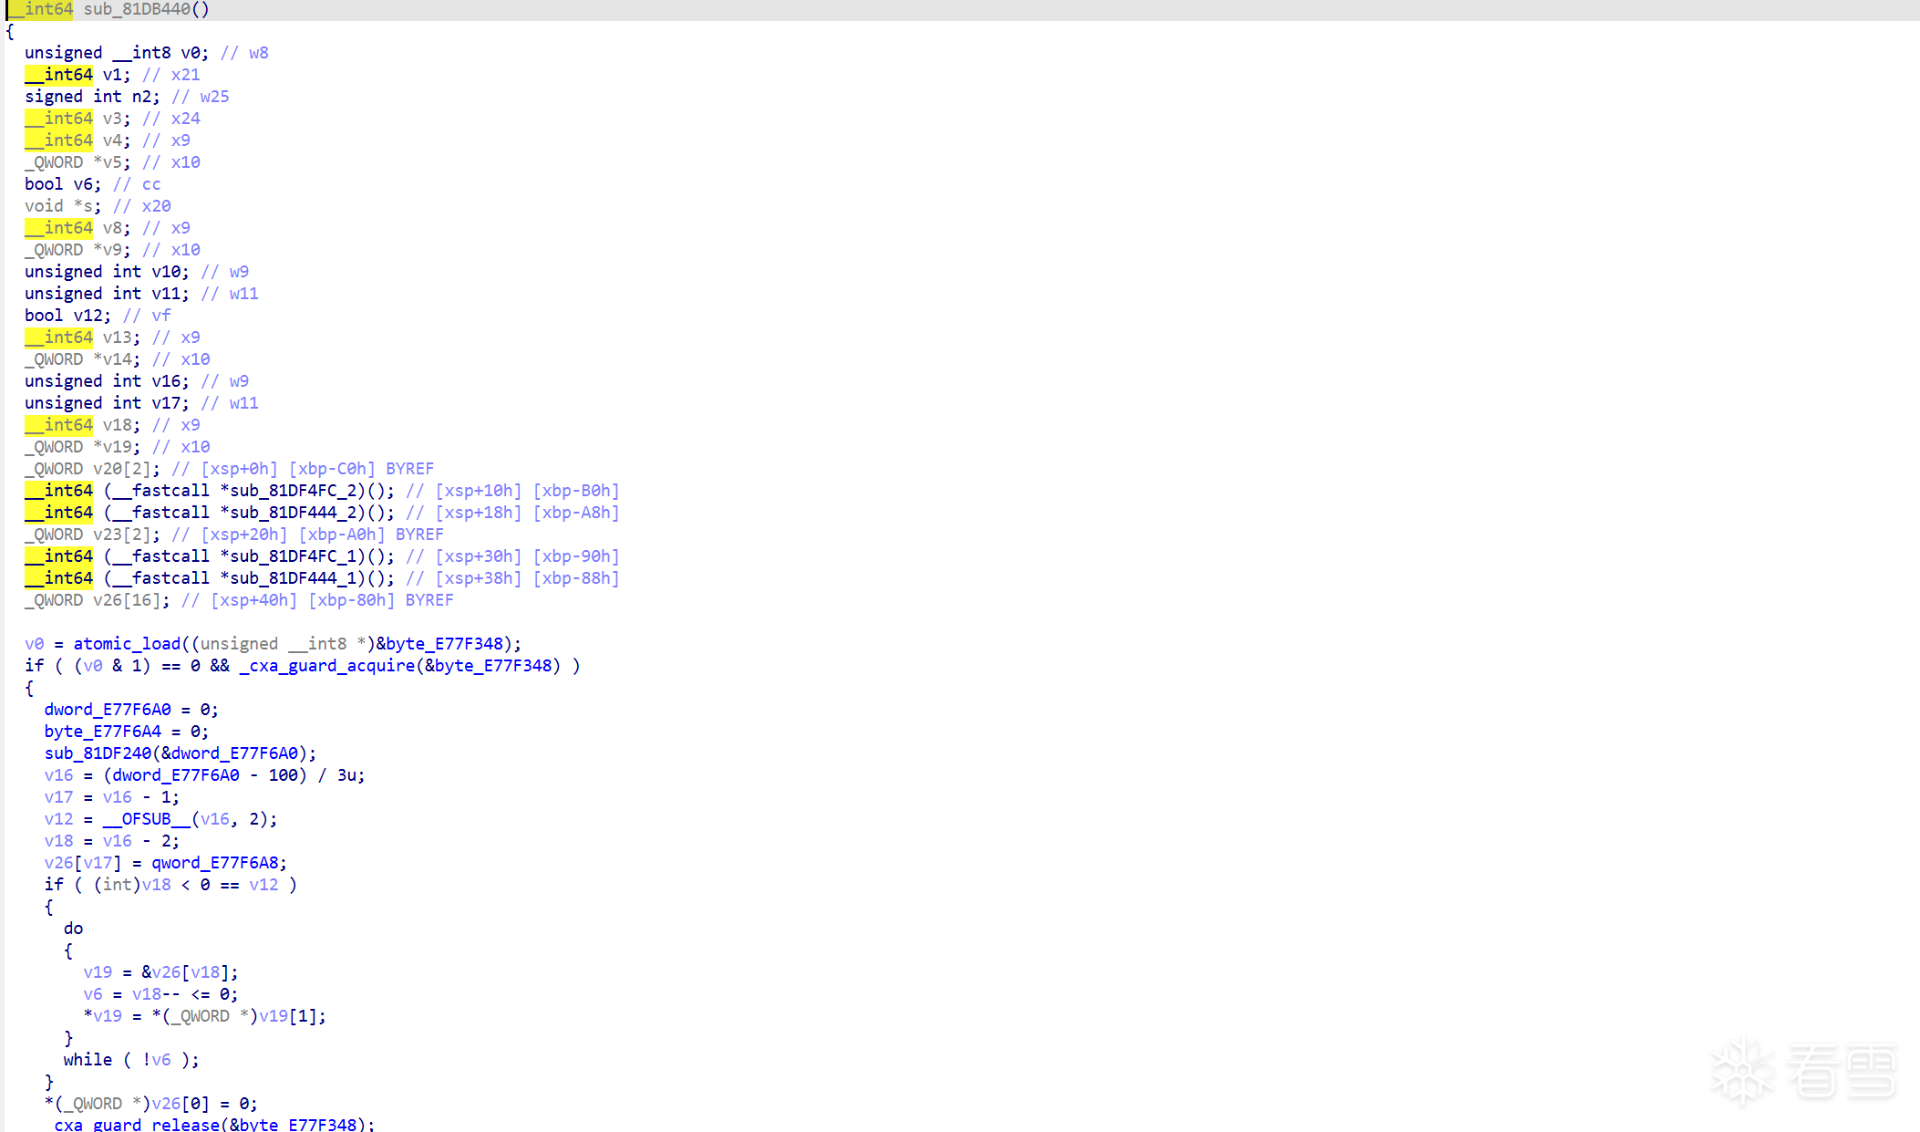Click the v23[2] array declaration
This screenshot has height=1132, width=1920.
tap(121, 535)
